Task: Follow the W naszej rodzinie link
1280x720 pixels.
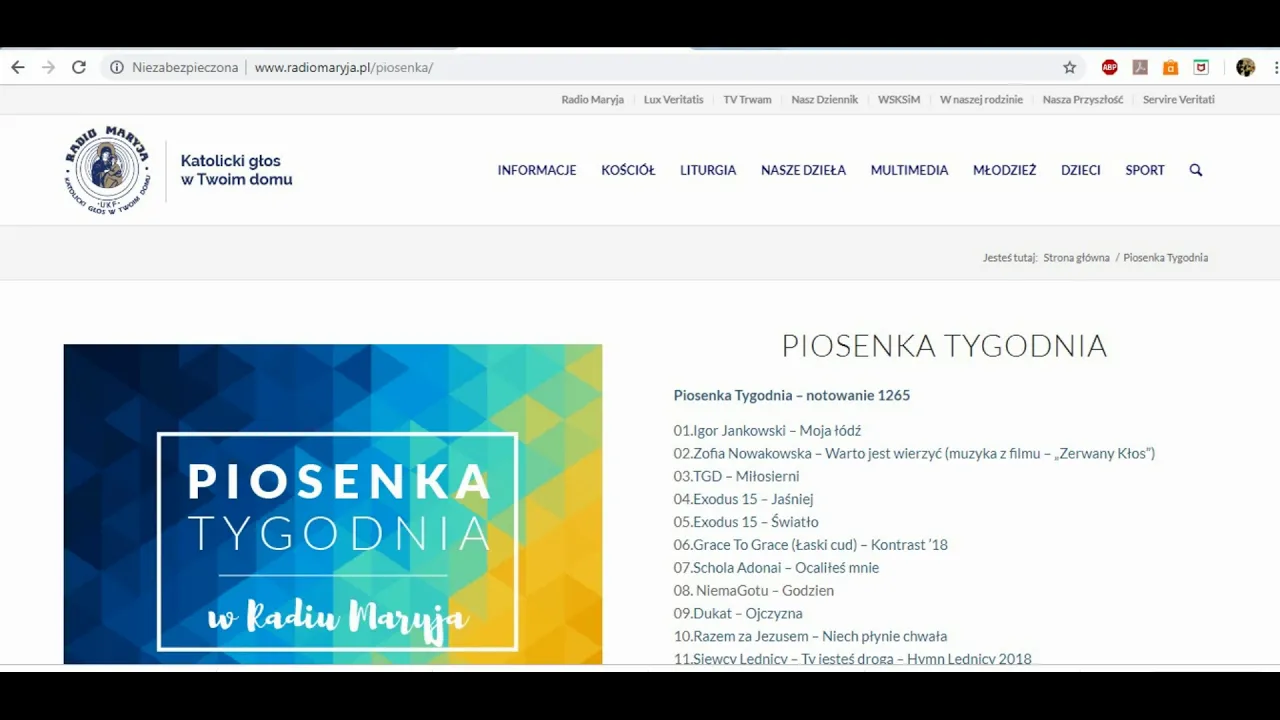Action: tap(981, 100)
